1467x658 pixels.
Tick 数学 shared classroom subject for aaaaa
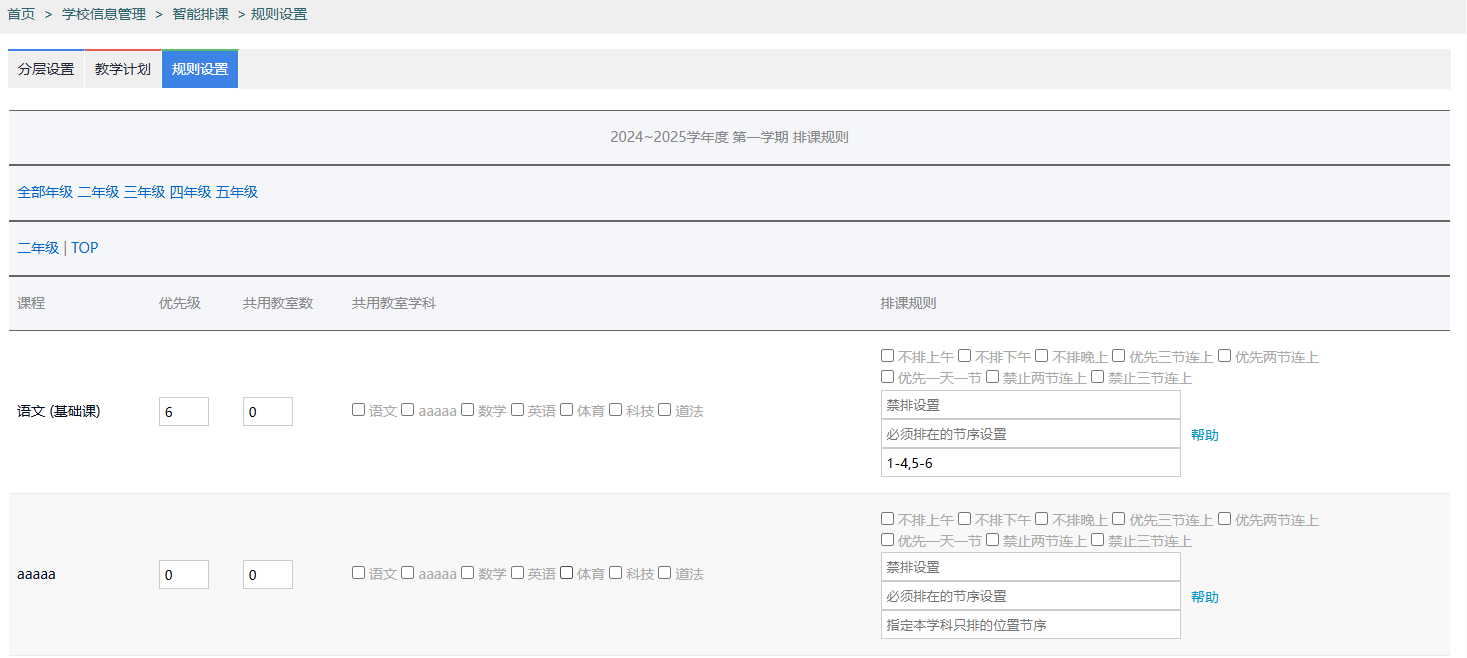(468, 573)
